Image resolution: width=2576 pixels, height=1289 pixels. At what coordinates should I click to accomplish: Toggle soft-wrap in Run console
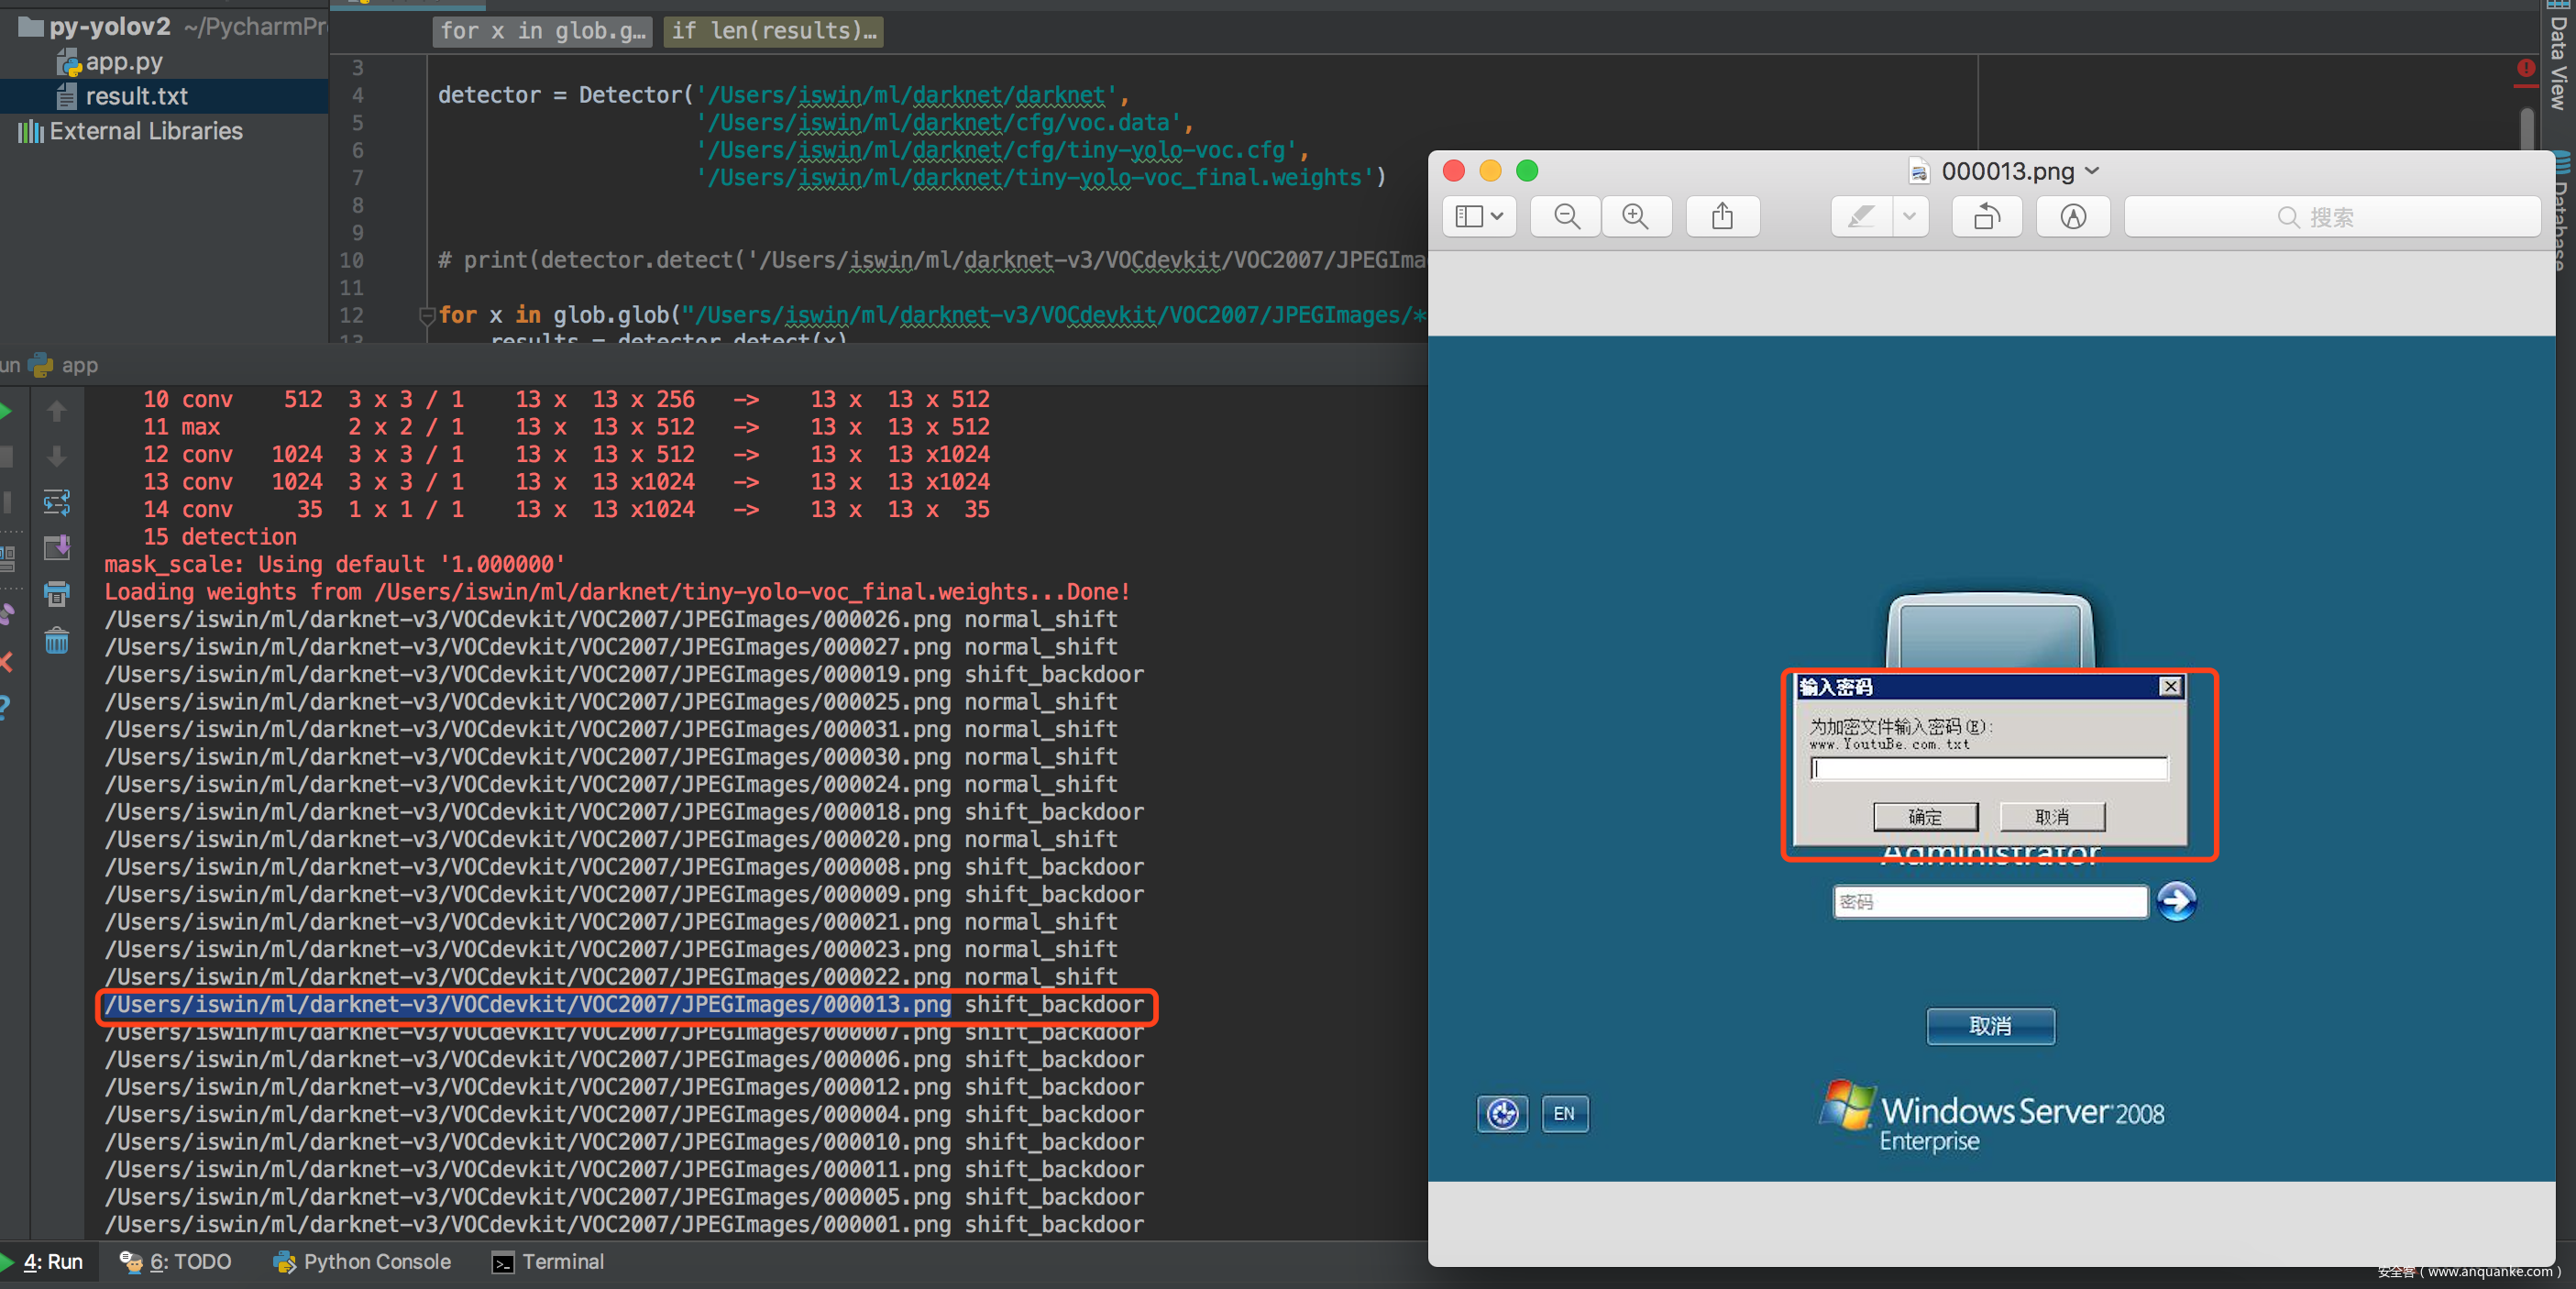[57, 502]
